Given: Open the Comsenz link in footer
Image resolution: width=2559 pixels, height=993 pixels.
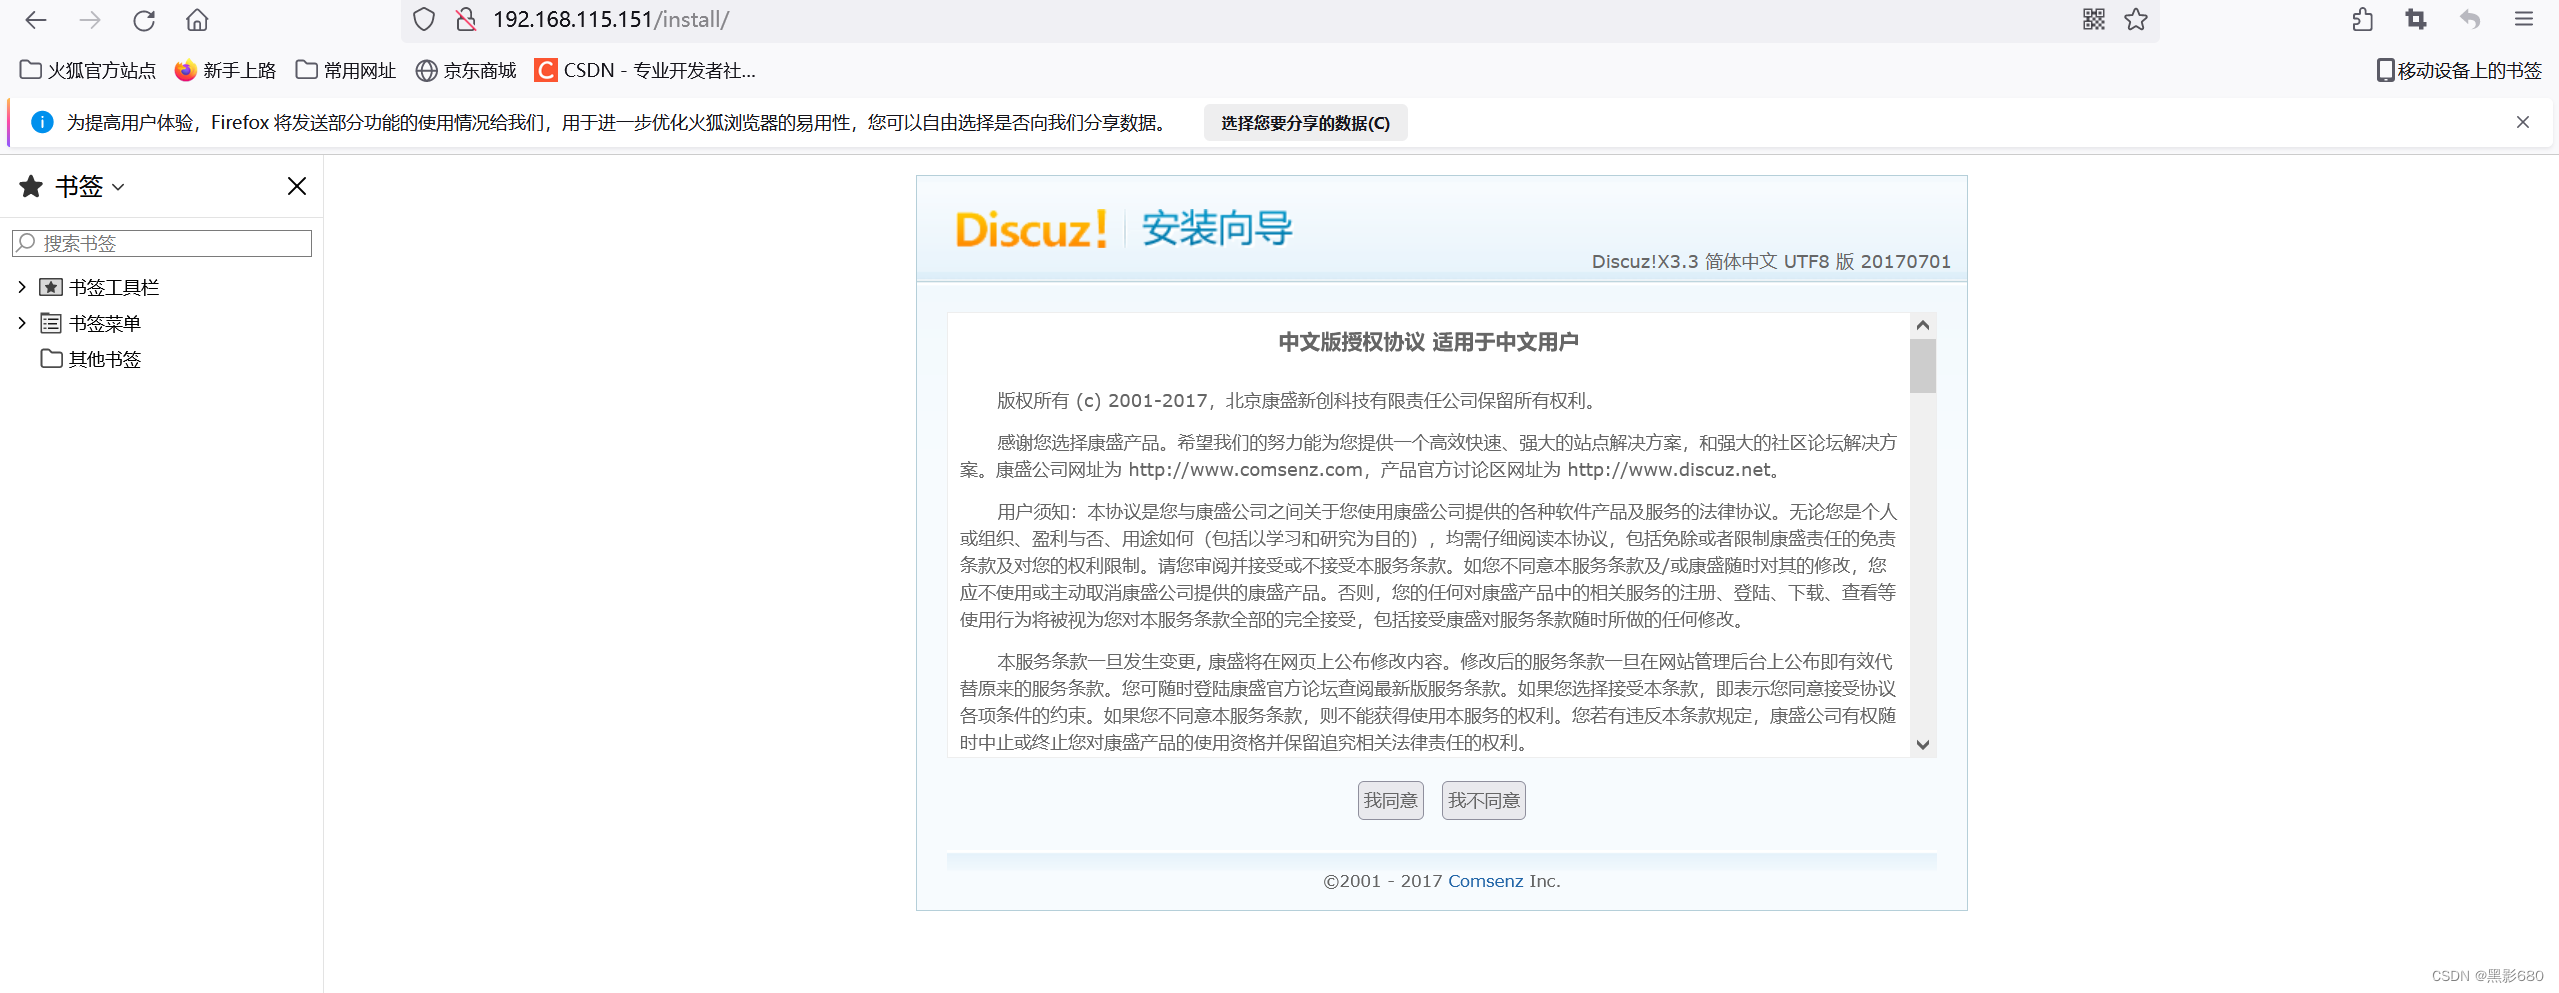Looking at the screenshot, I should [1485, 881].
